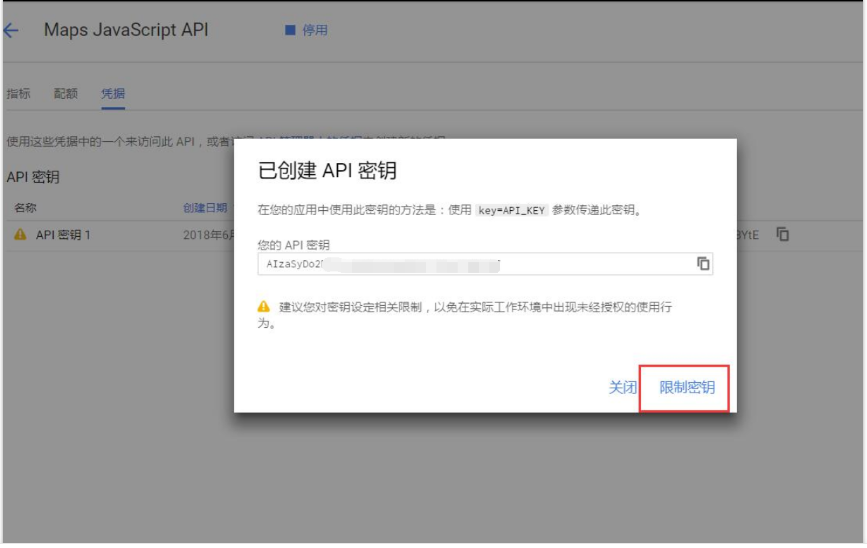Switch to the 配额 tab
Image resolution: width=867 pixels, height=548 pixels.
tap(65, 93)
